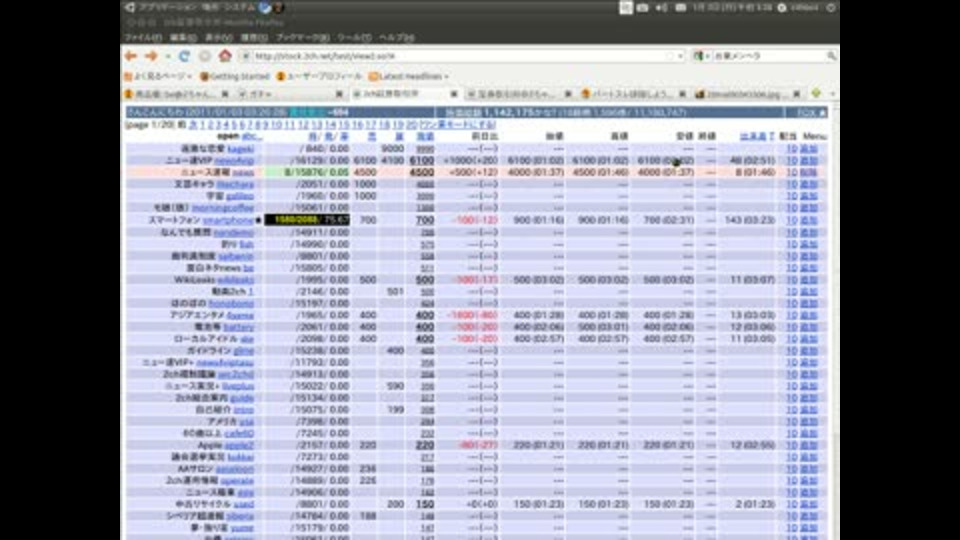Reload the page with the refresh icon
The width and height of the screenshot is (960, 540).
tap(184, 56)
